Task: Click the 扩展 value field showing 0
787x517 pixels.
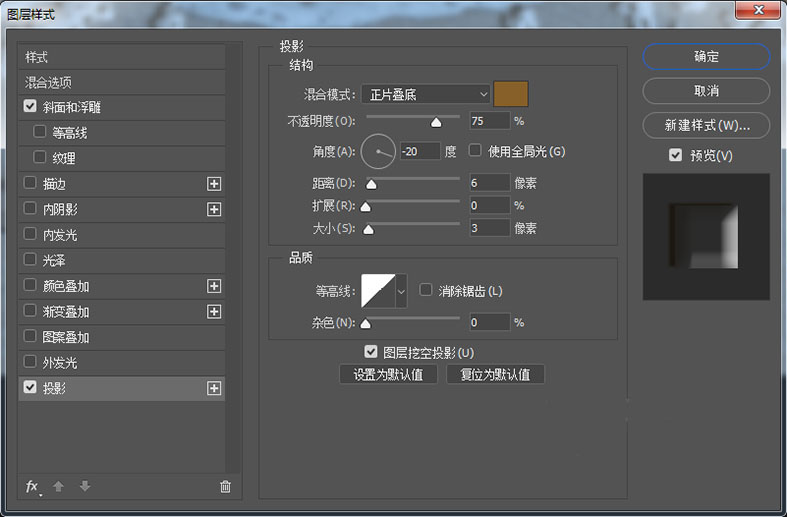Action: point(490,205)
